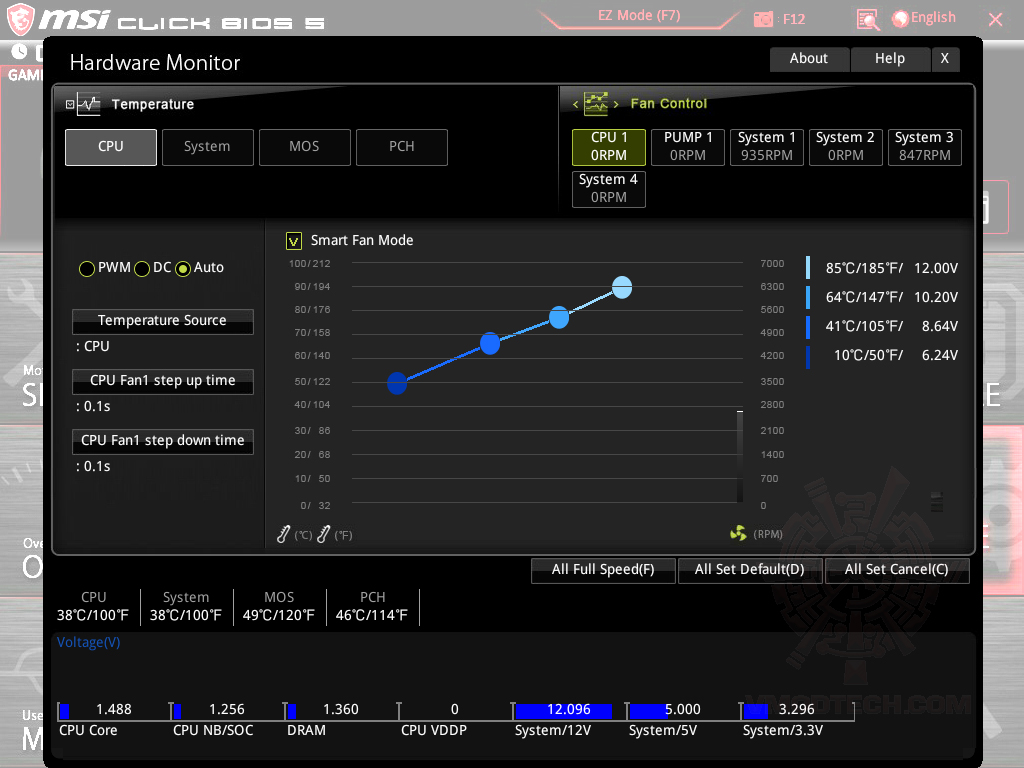Click the CPU Fan1 step up time field
Image resolution: width=1024 pixels, height=768 pixels.
point(162,381)
